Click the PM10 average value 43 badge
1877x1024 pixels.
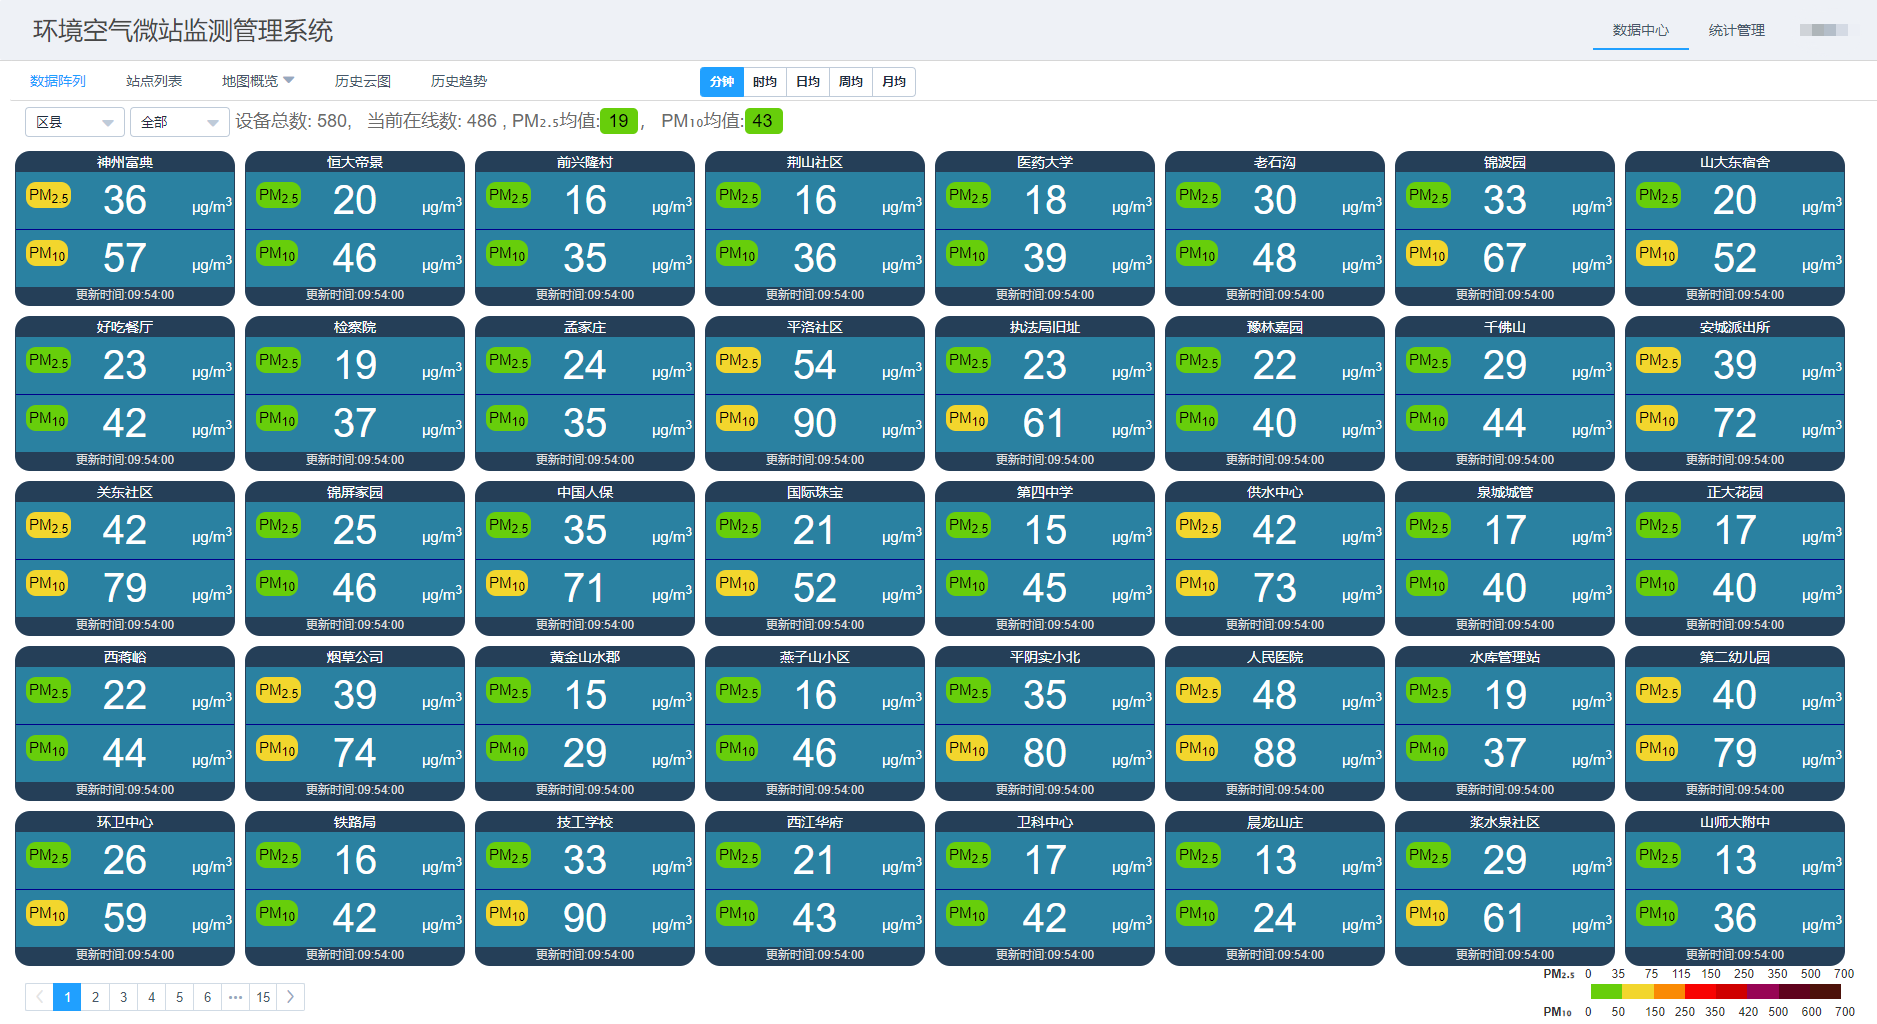pos(763,121)
